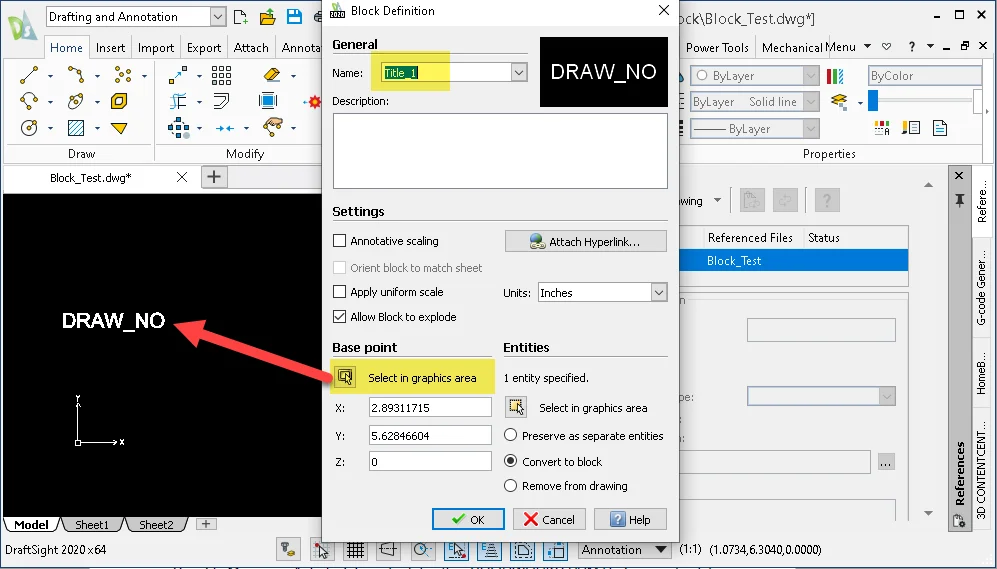This screenshot has height=569, width=997.
Task: Open Help for Block Definition
Action: click(630, 519)
